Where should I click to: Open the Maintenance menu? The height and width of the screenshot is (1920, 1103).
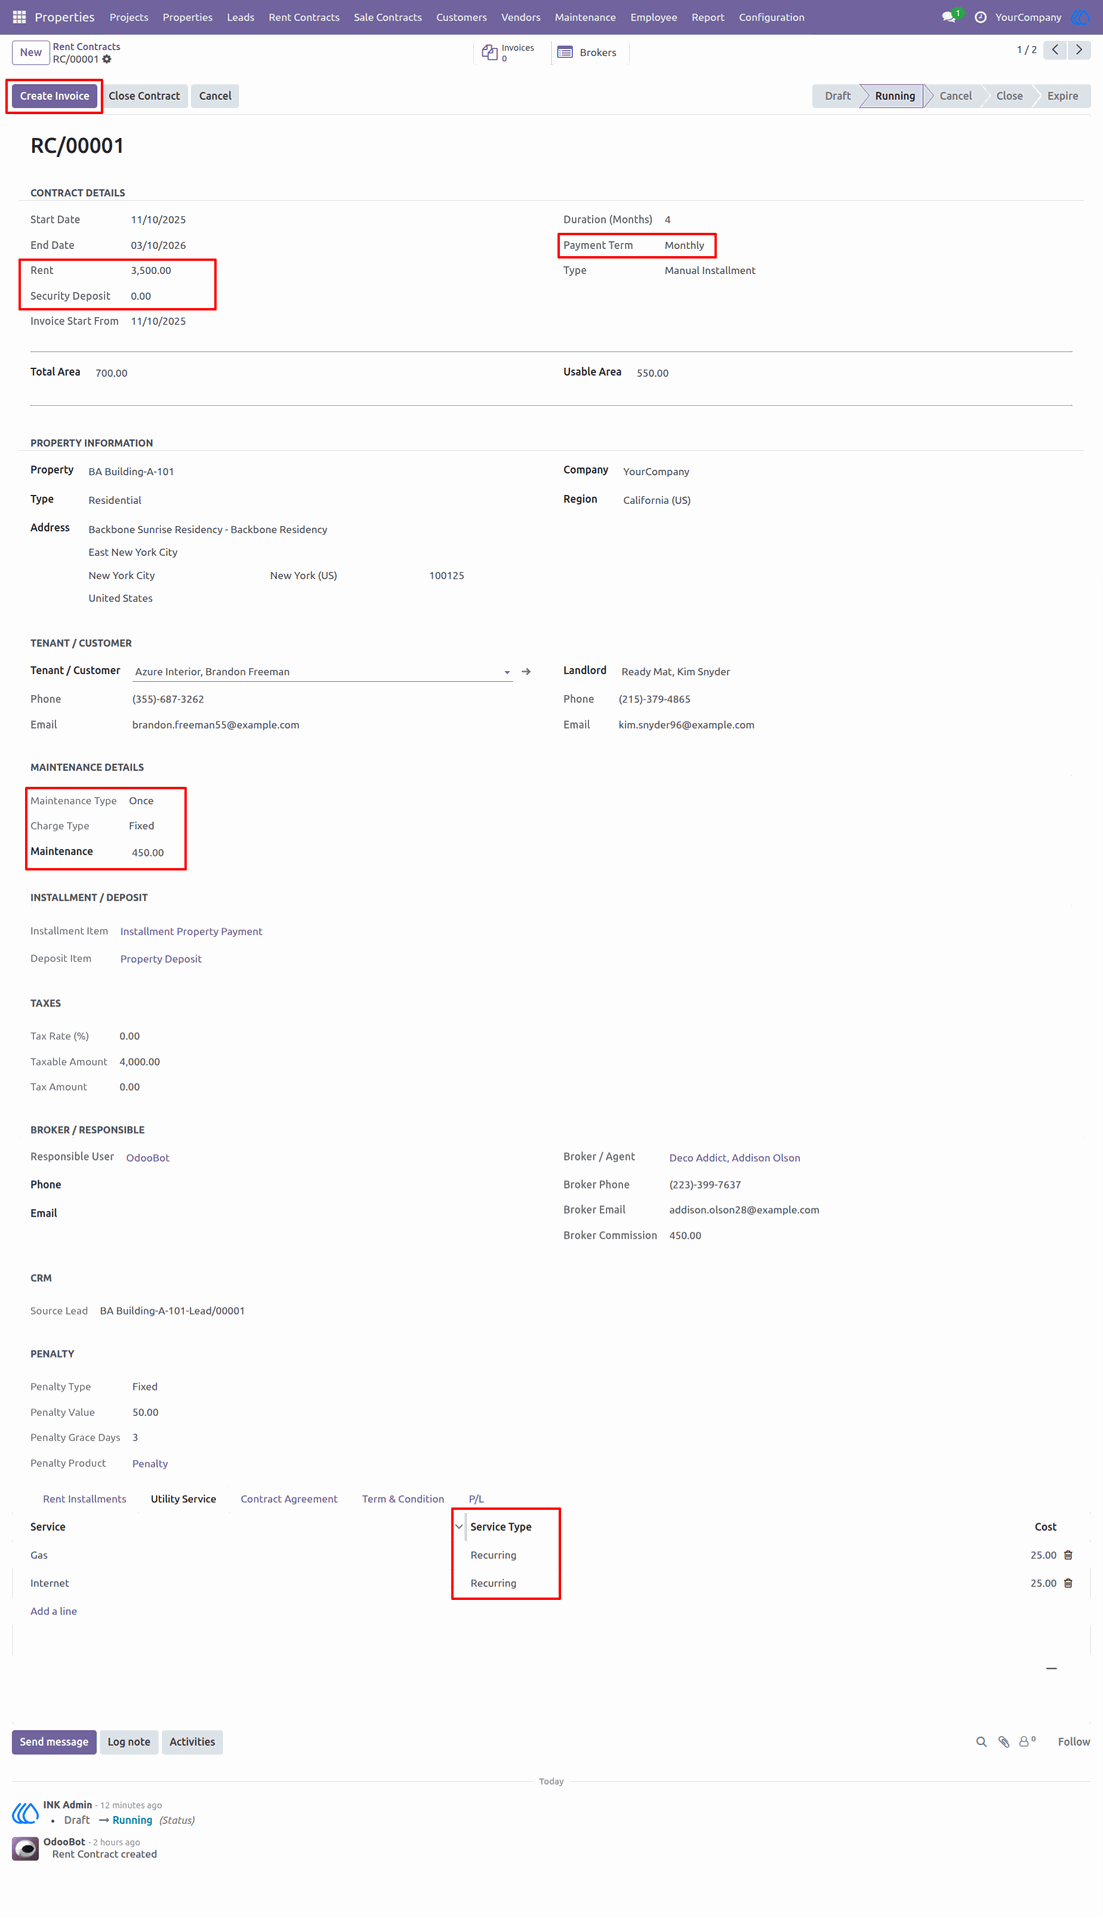pos(585,17)
